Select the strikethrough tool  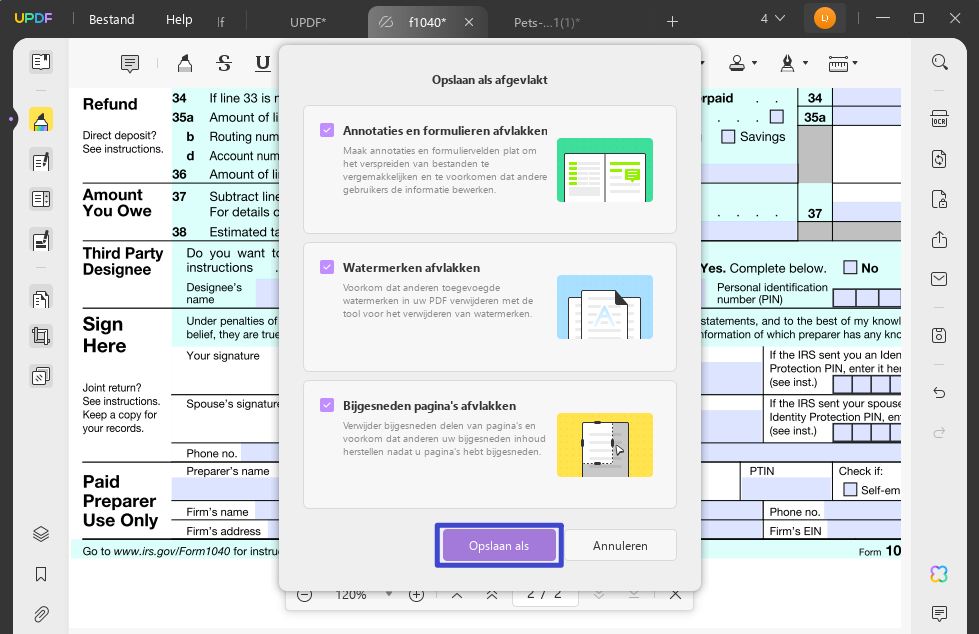click(x=224, y=63)
